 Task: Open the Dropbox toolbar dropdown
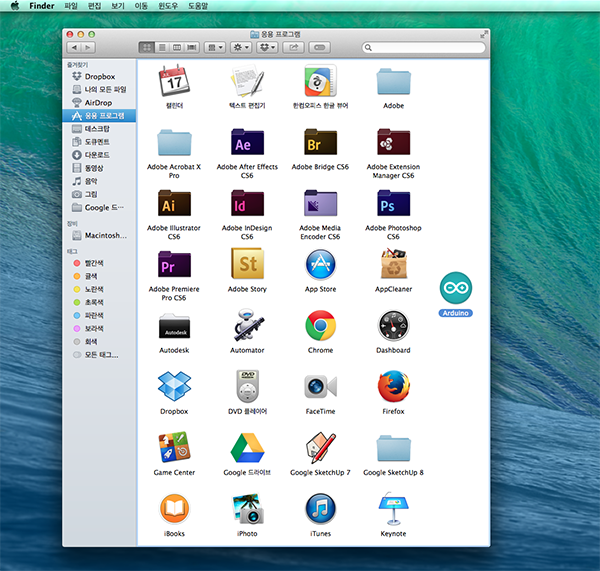267,47
